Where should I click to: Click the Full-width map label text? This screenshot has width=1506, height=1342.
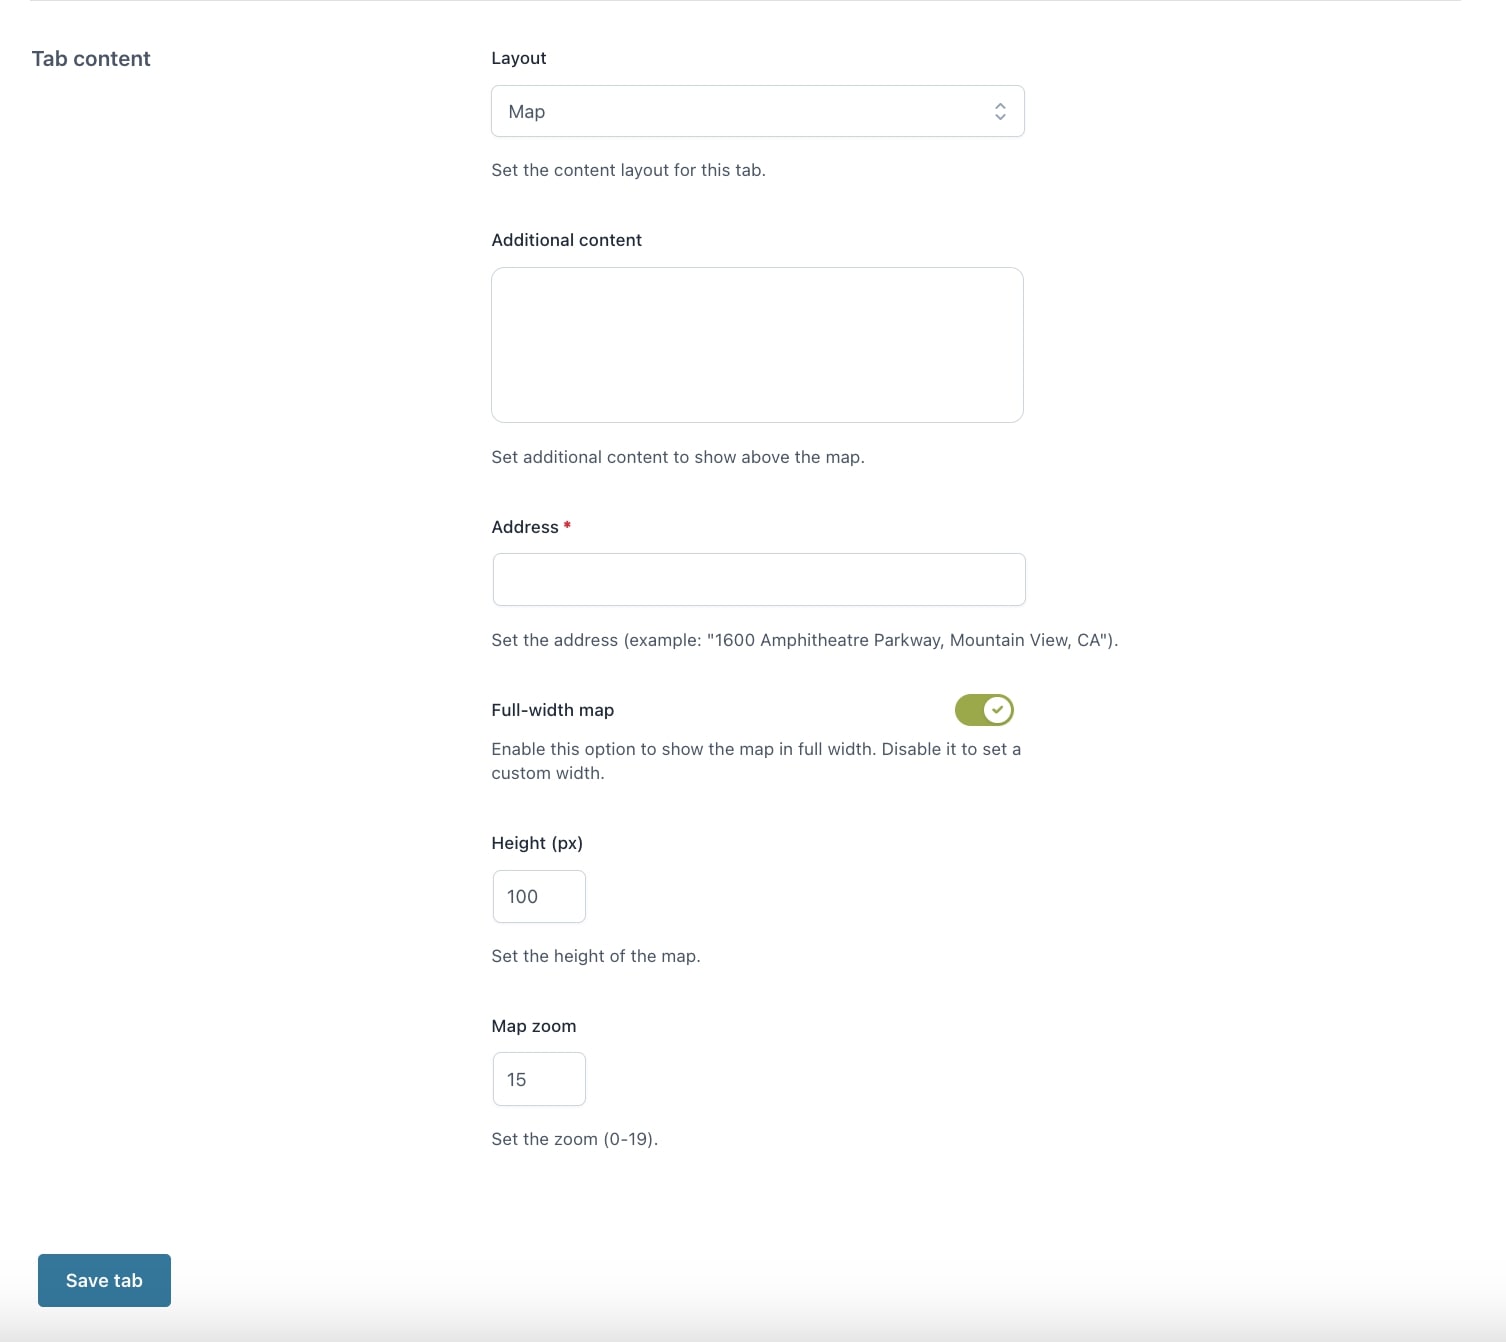click(x=553, y=710)
